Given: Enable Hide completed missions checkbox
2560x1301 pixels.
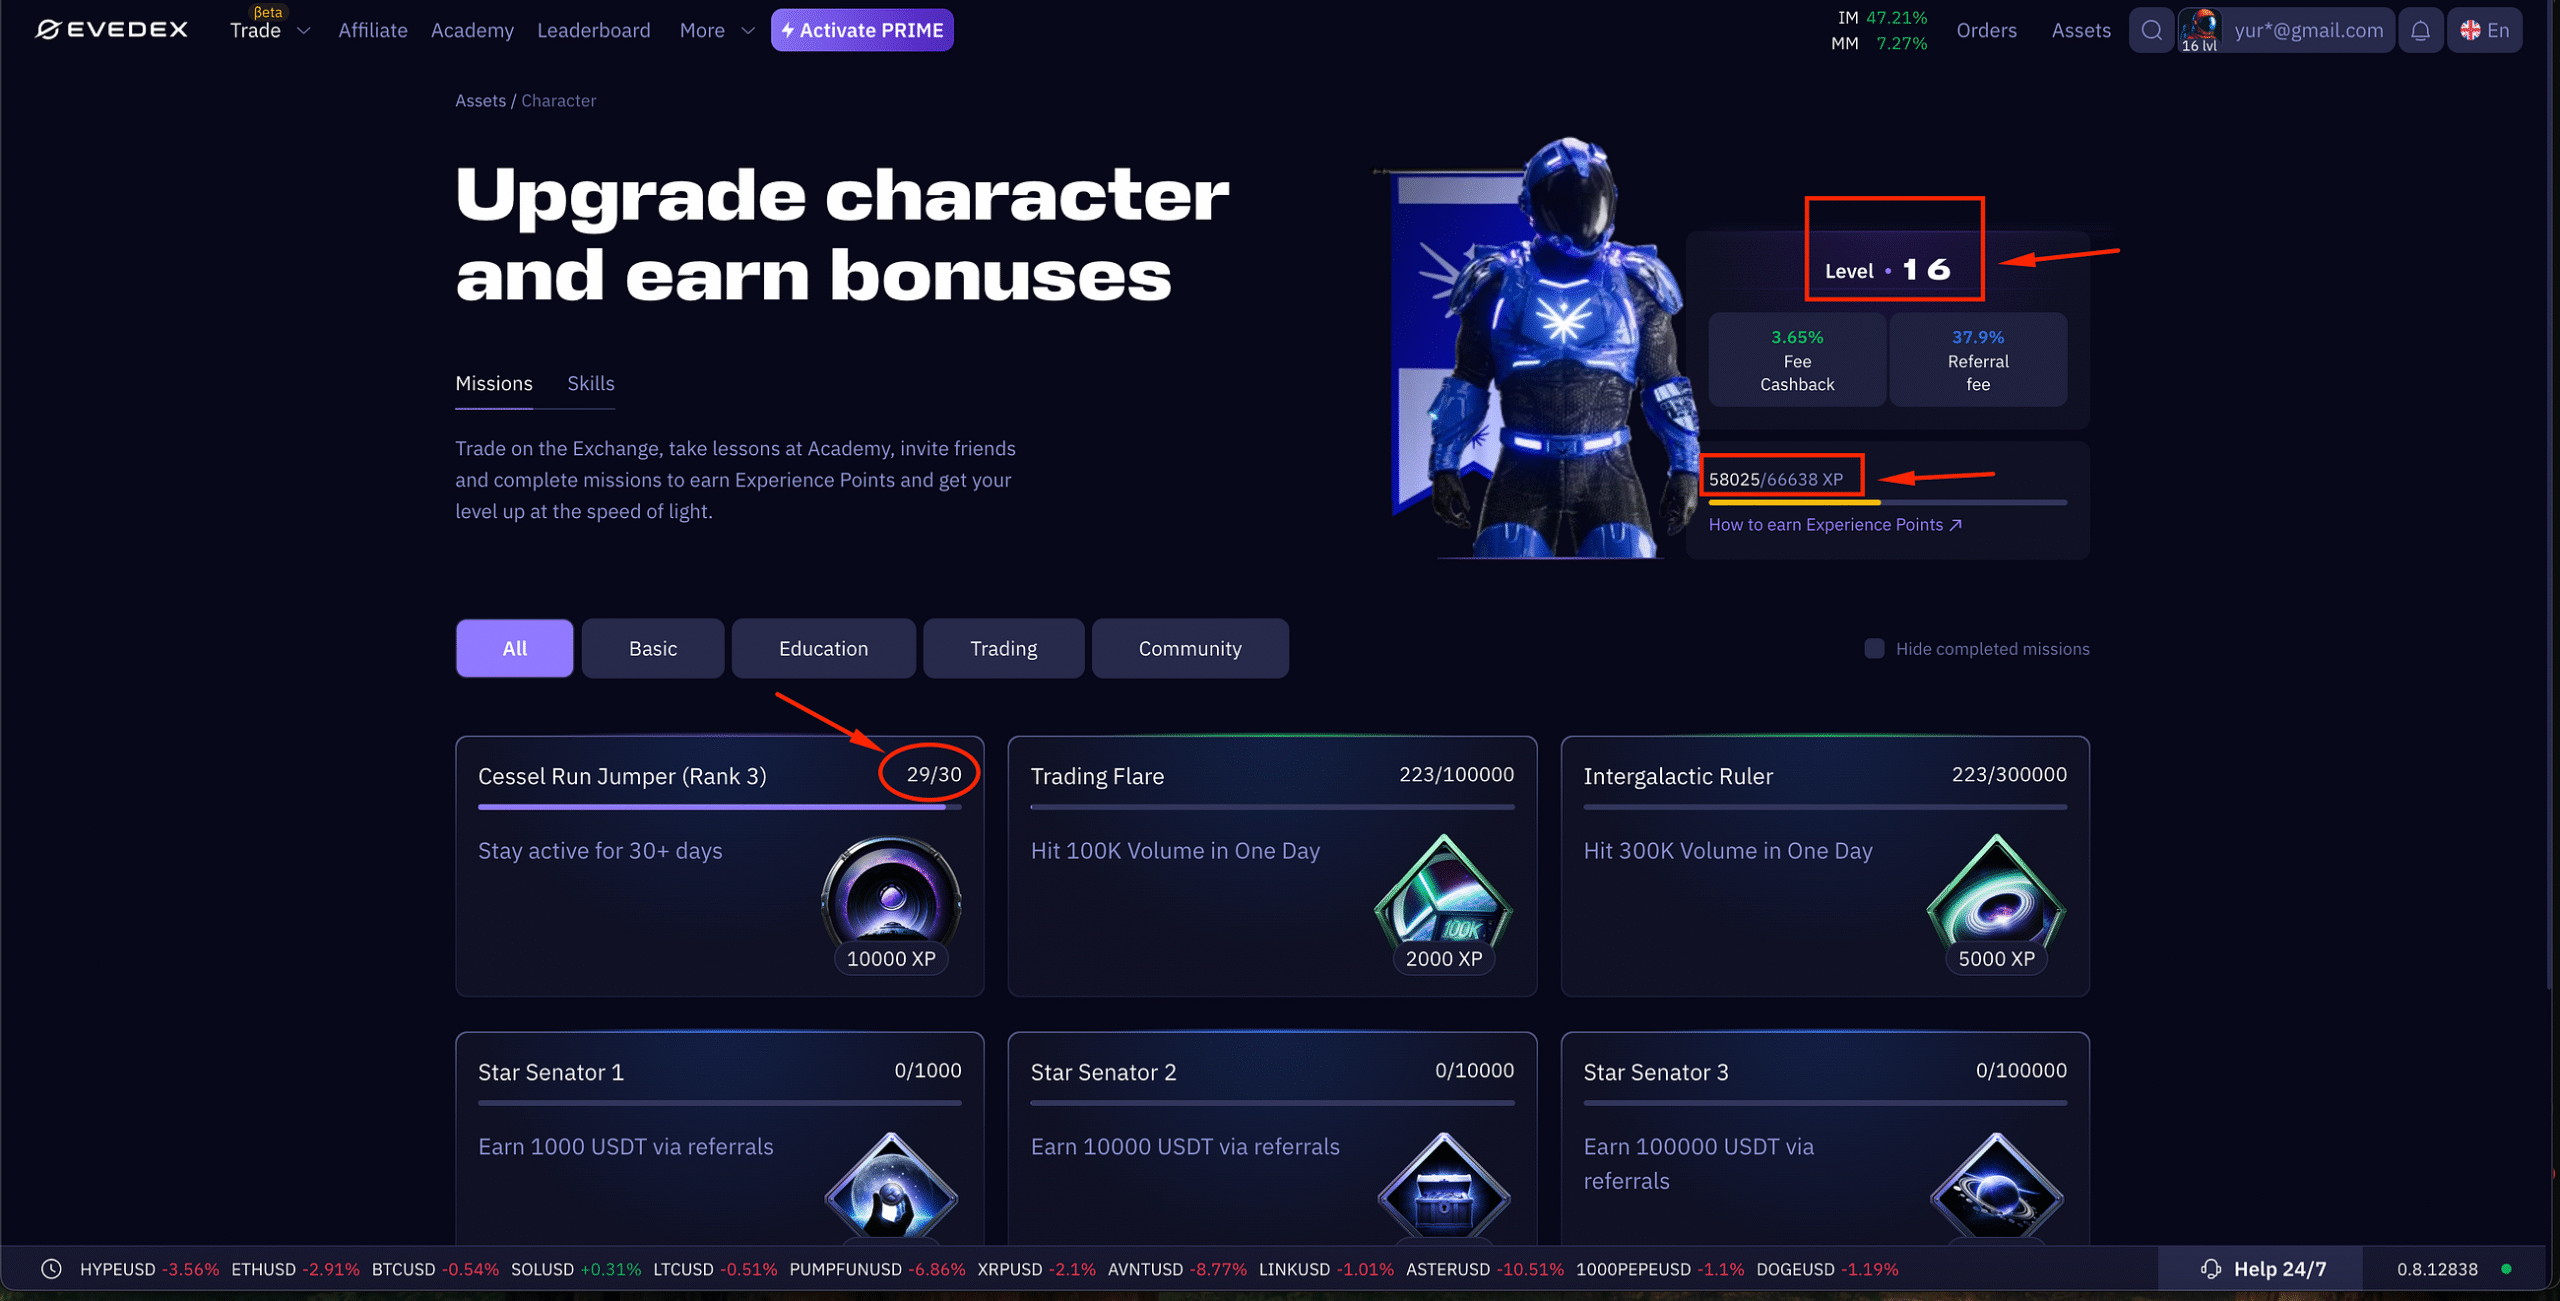Looking at the screenshot, I should [x=1874, y=649].
